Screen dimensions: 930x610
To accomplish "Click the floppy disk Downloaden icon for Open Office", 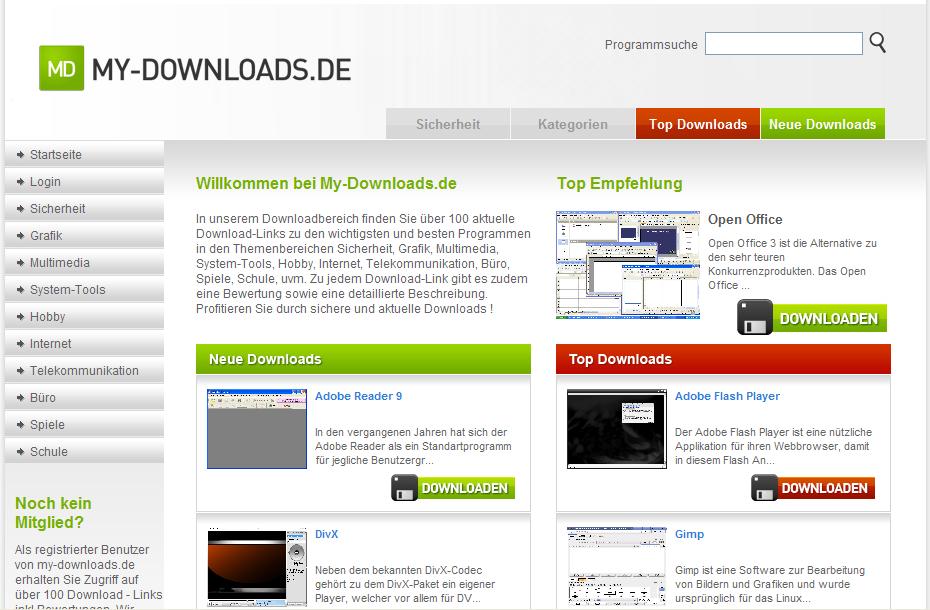I will (x=756, y=317).
